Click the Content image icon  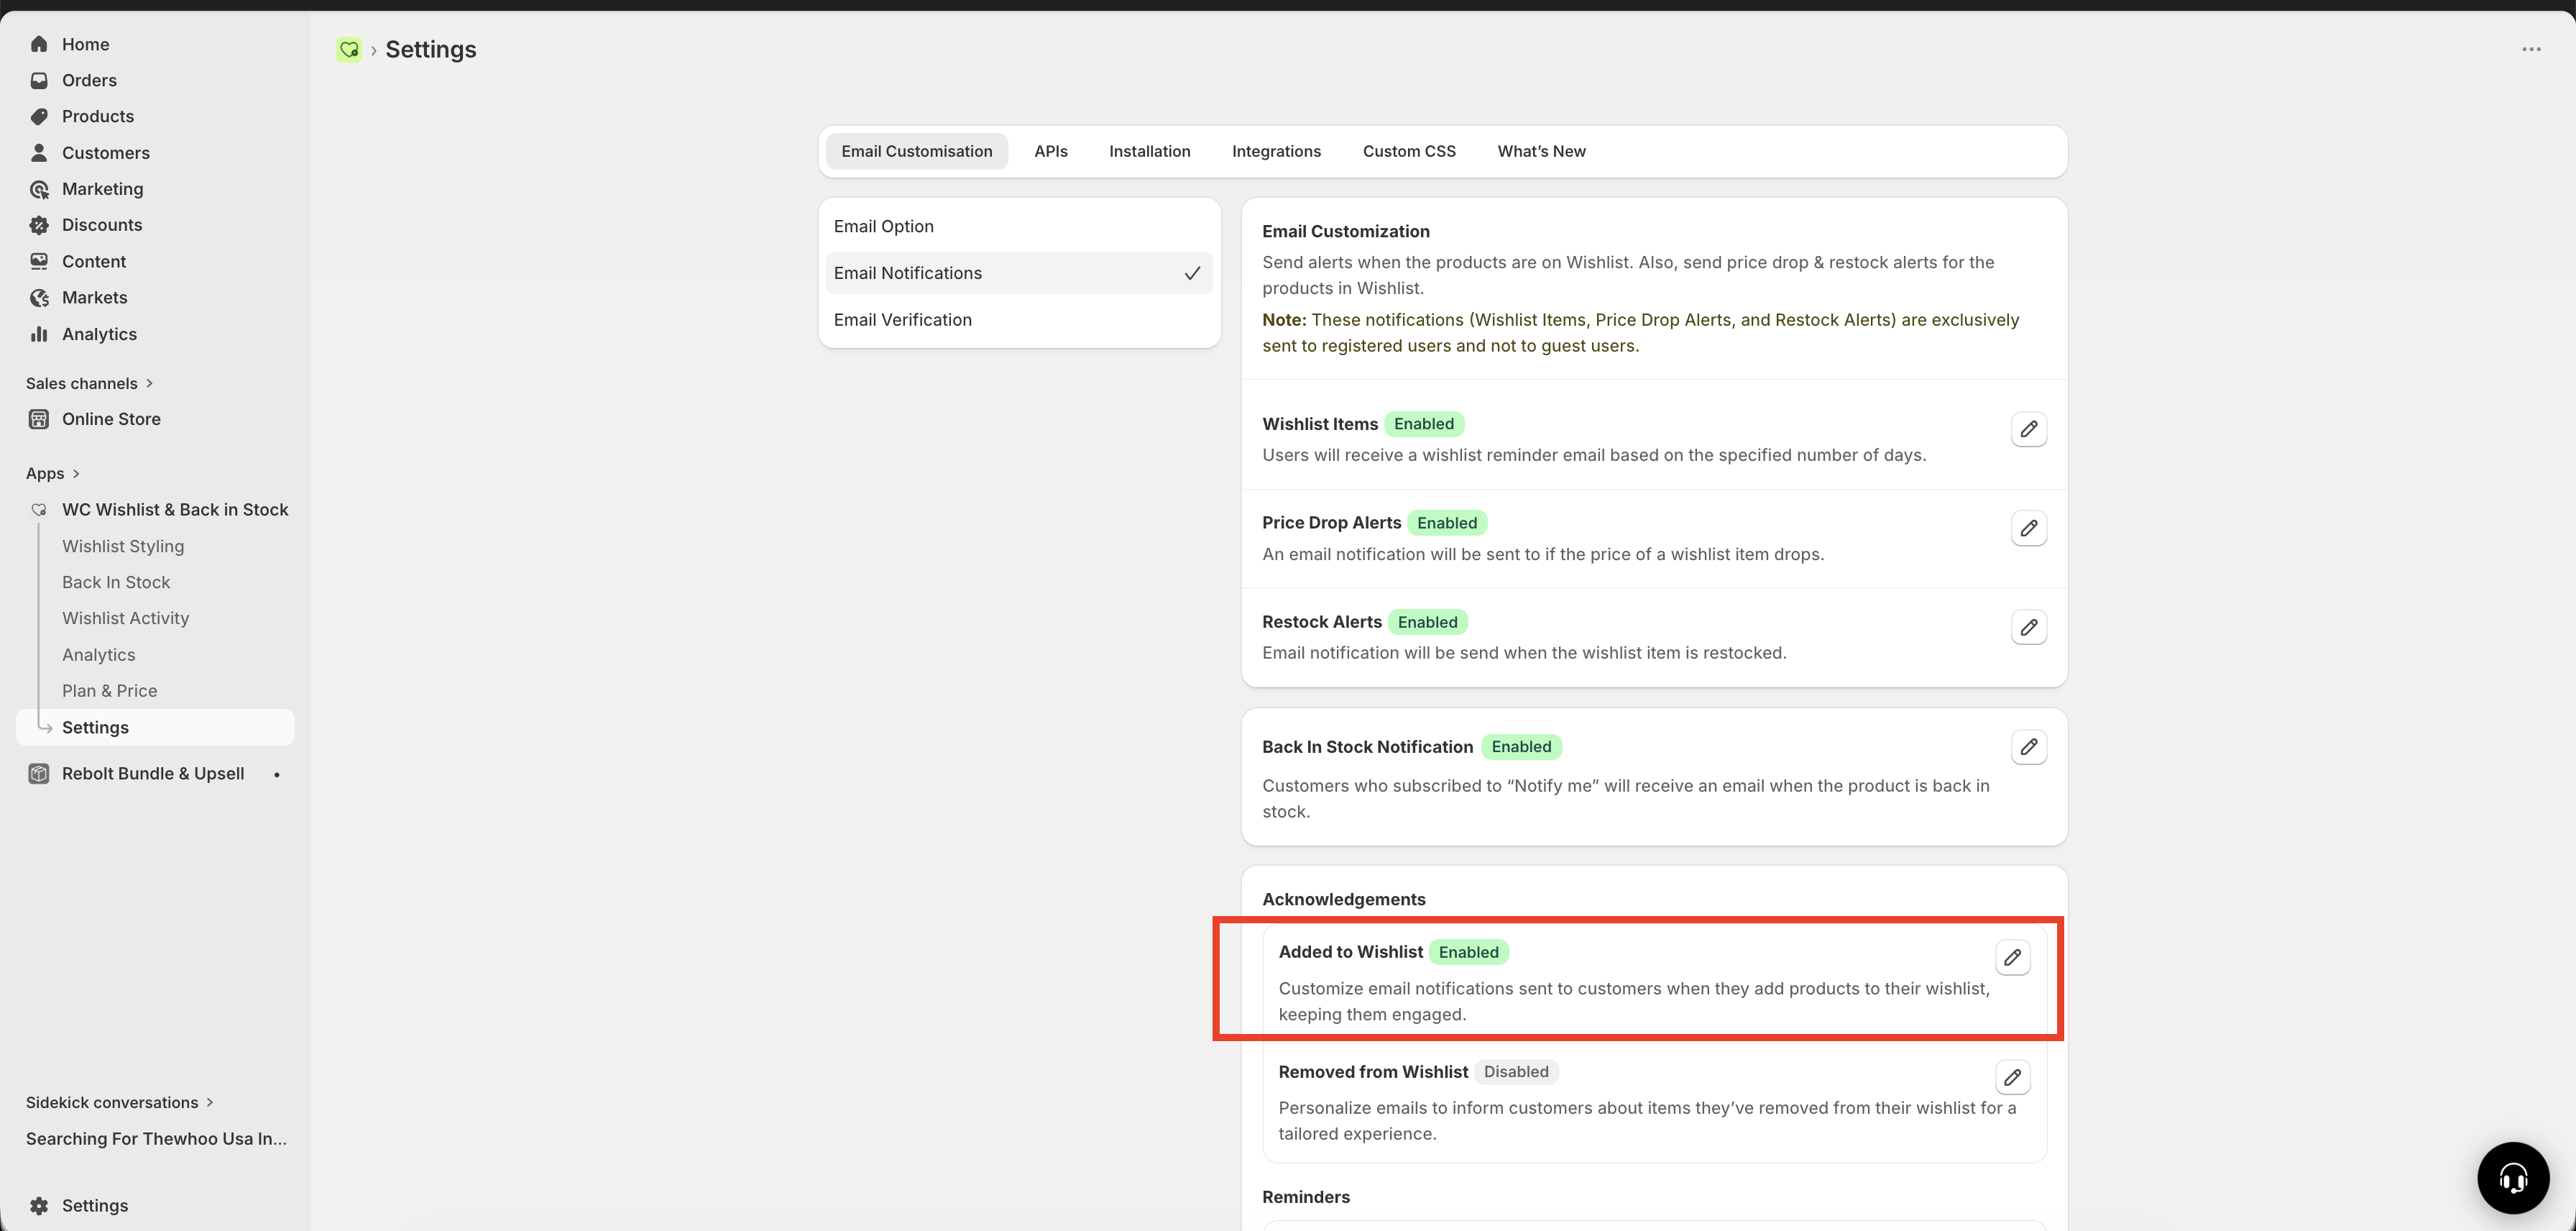39,261
